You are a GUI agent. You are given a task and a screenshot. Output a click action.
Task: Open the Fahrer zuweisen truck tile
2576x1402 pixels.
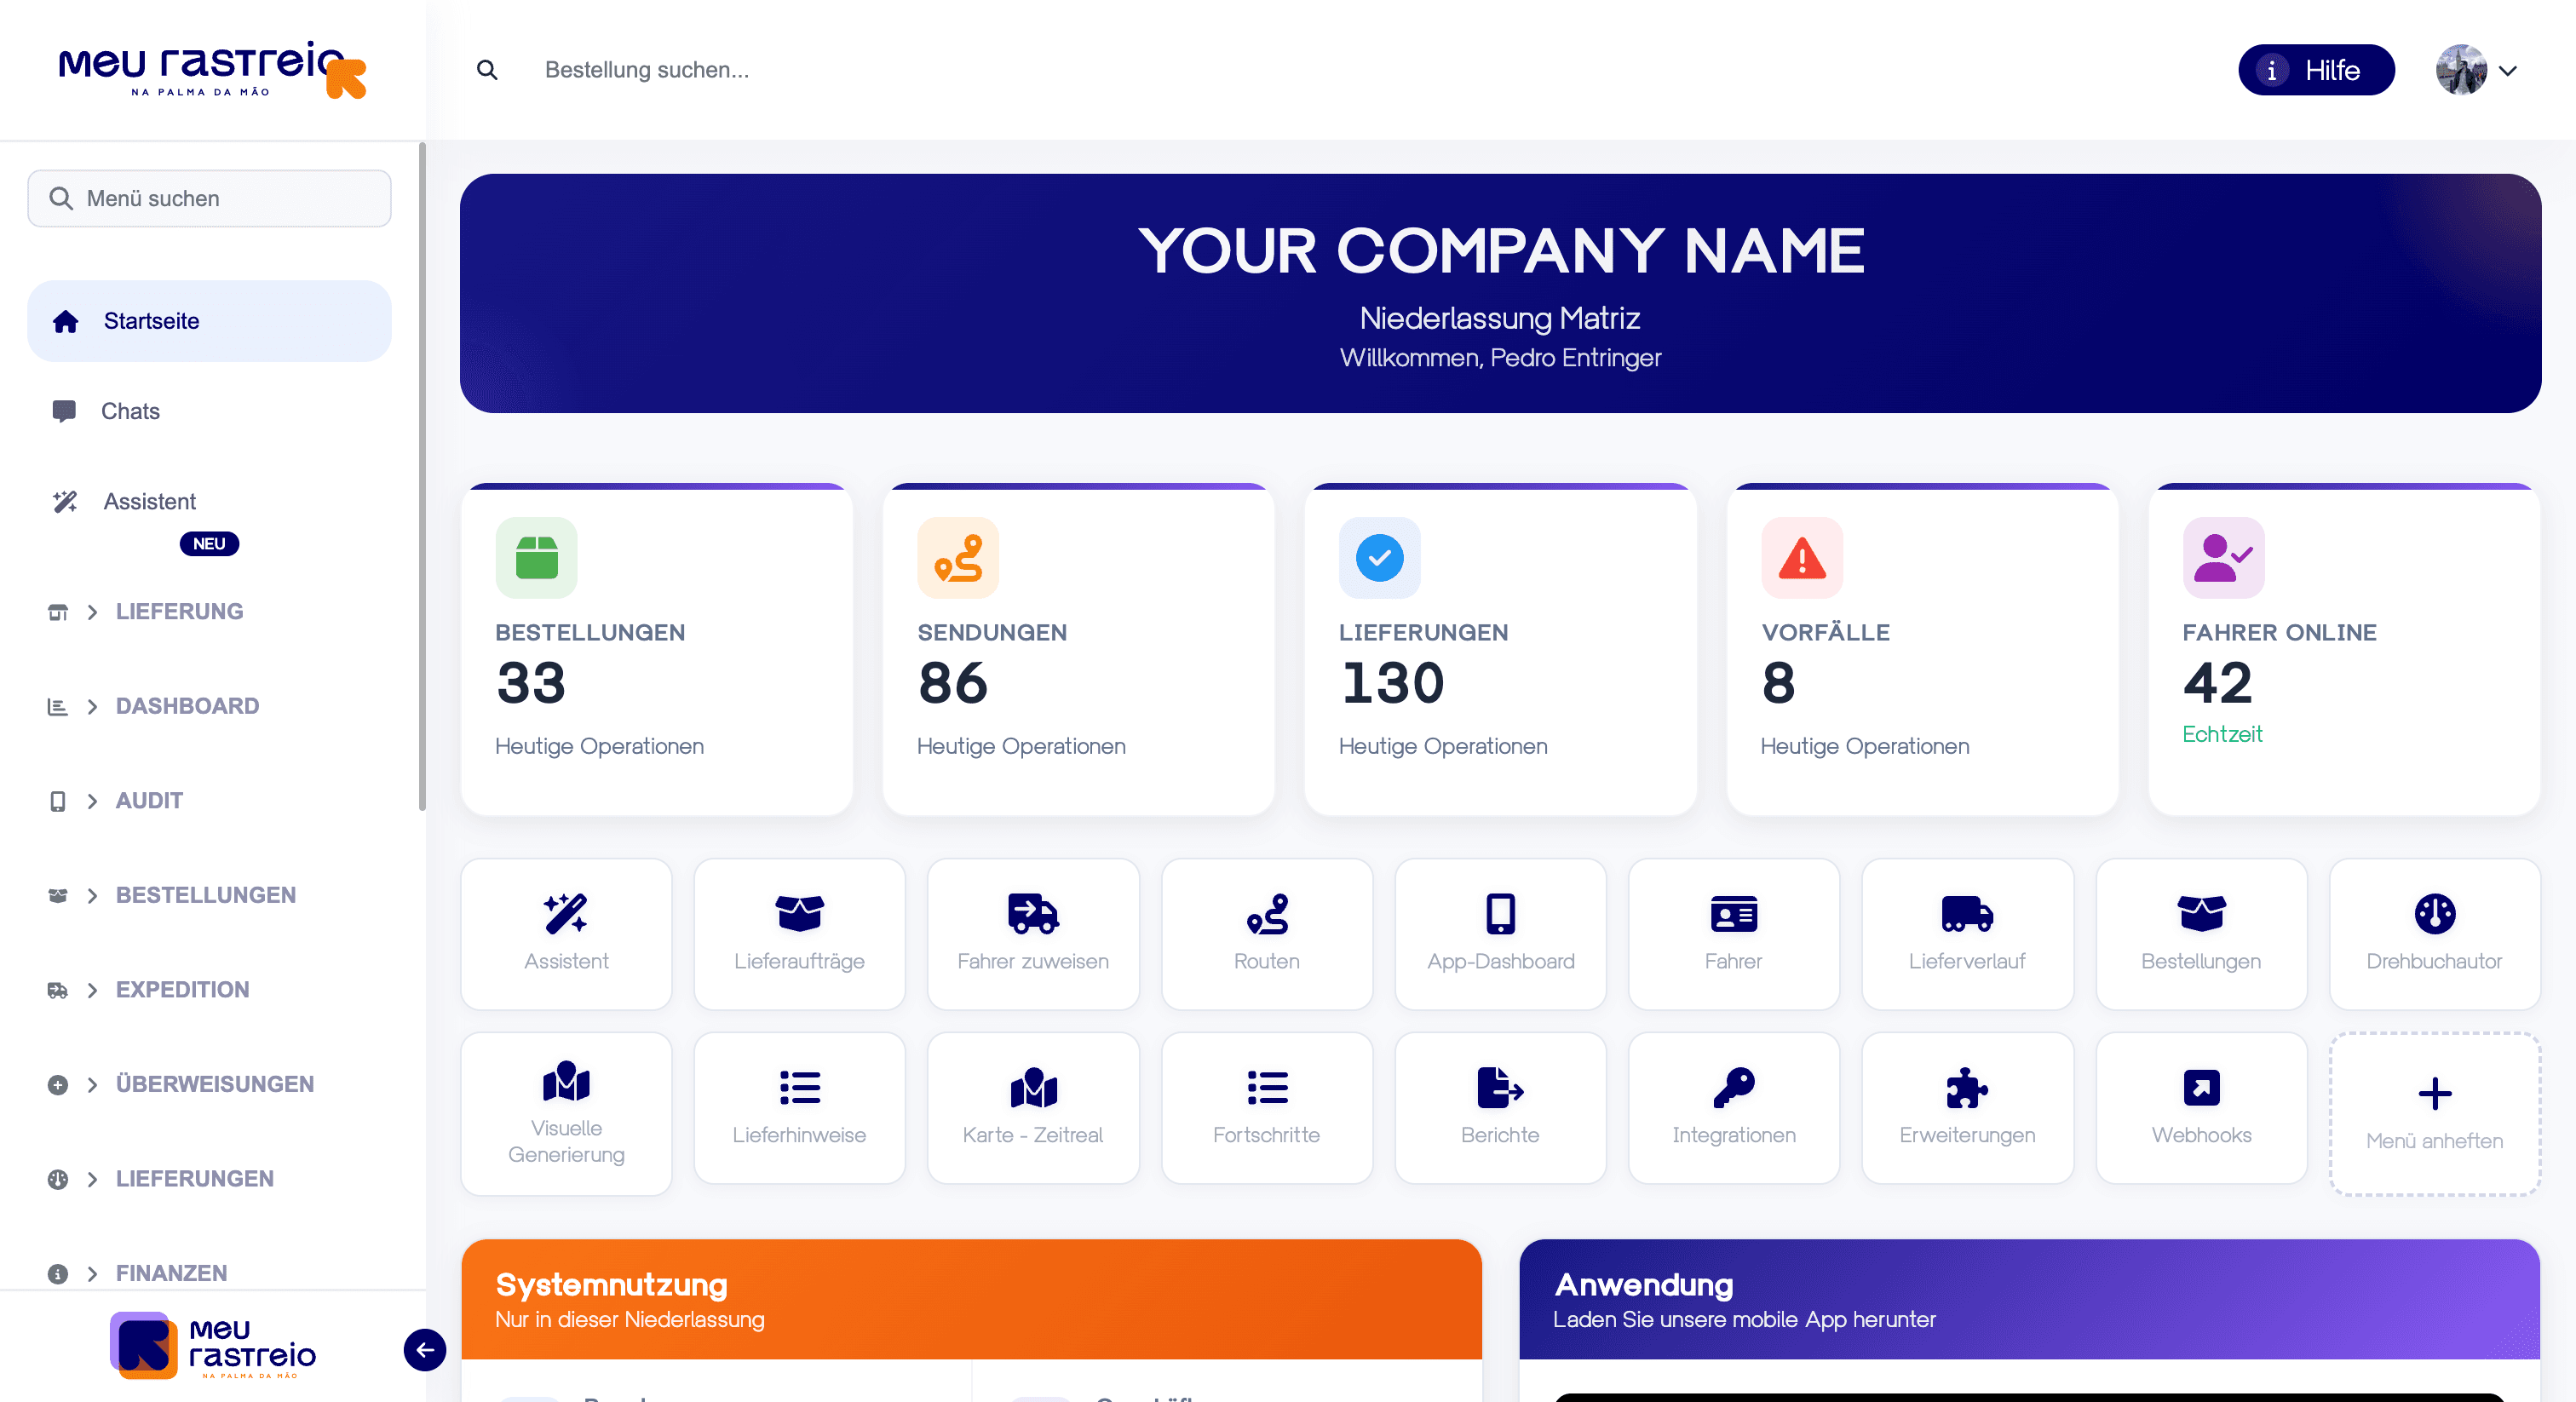[x=1033, y=934]
